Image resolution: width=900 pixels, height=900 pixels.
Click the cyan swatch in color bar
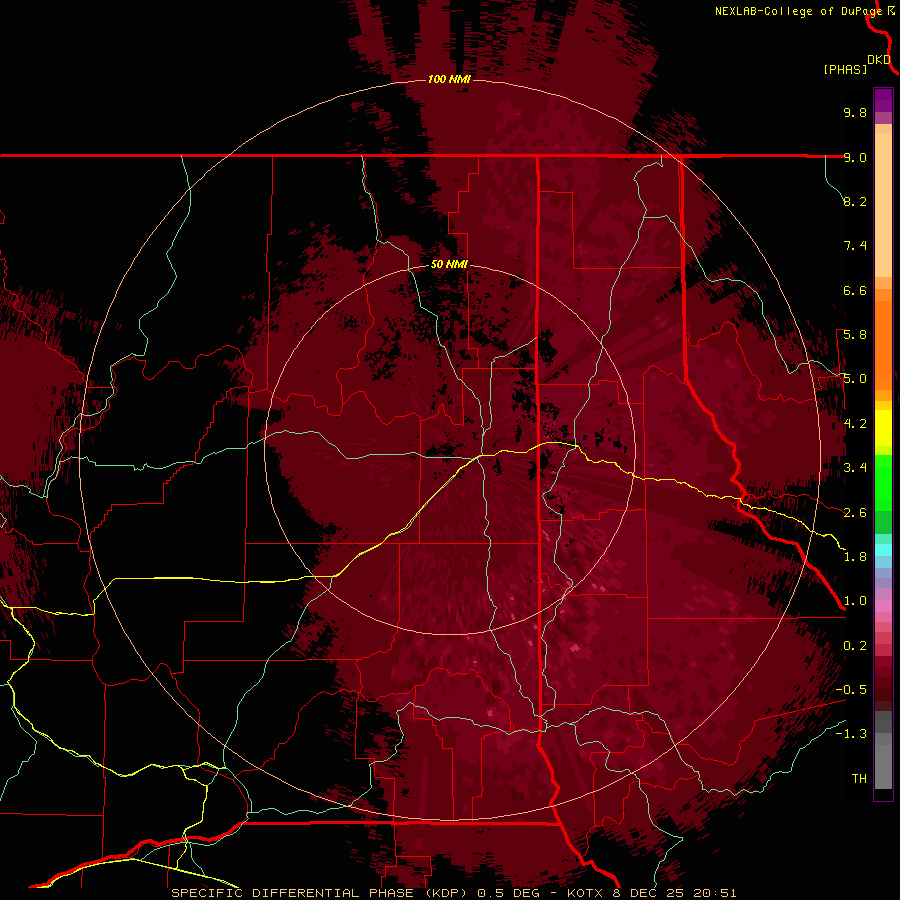point(883,549)
